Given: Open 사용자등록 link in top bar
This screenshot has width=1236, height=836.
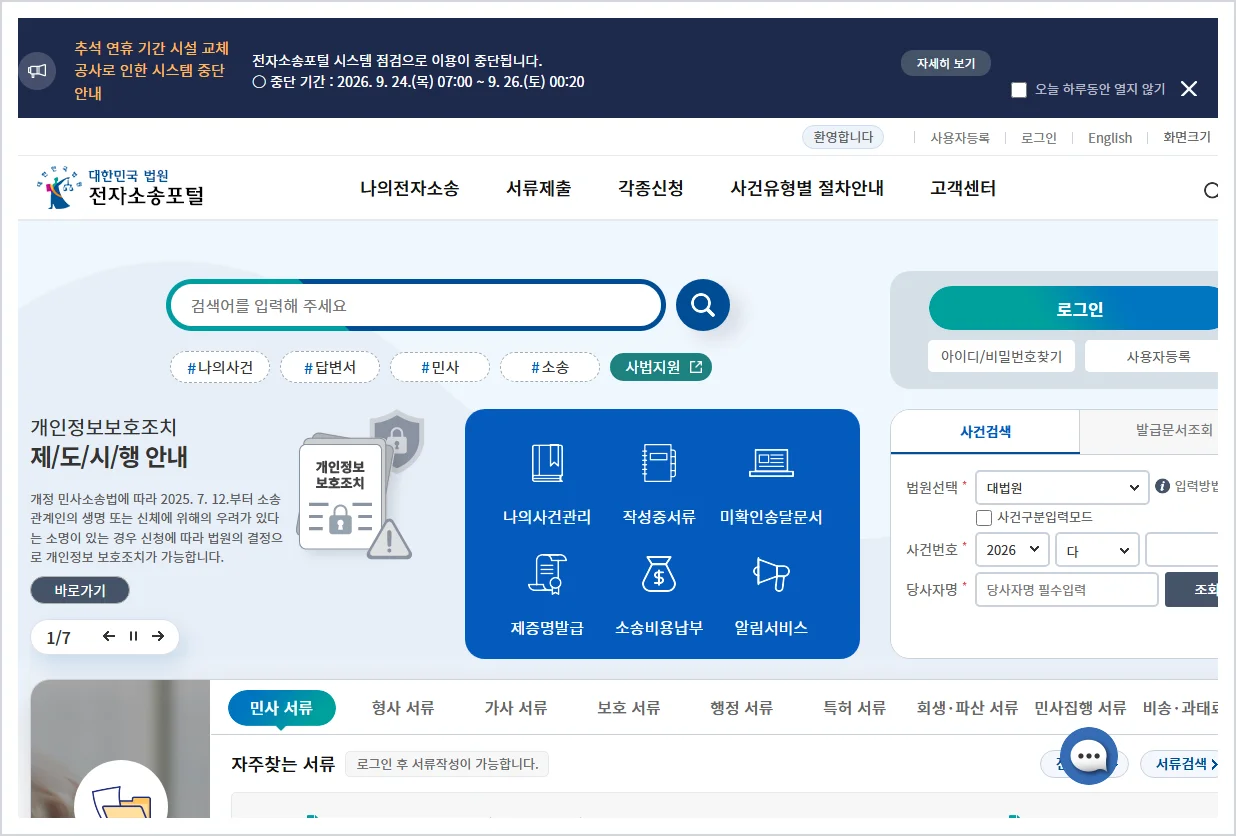Looking at the screenshot, I should coord(960,138).
